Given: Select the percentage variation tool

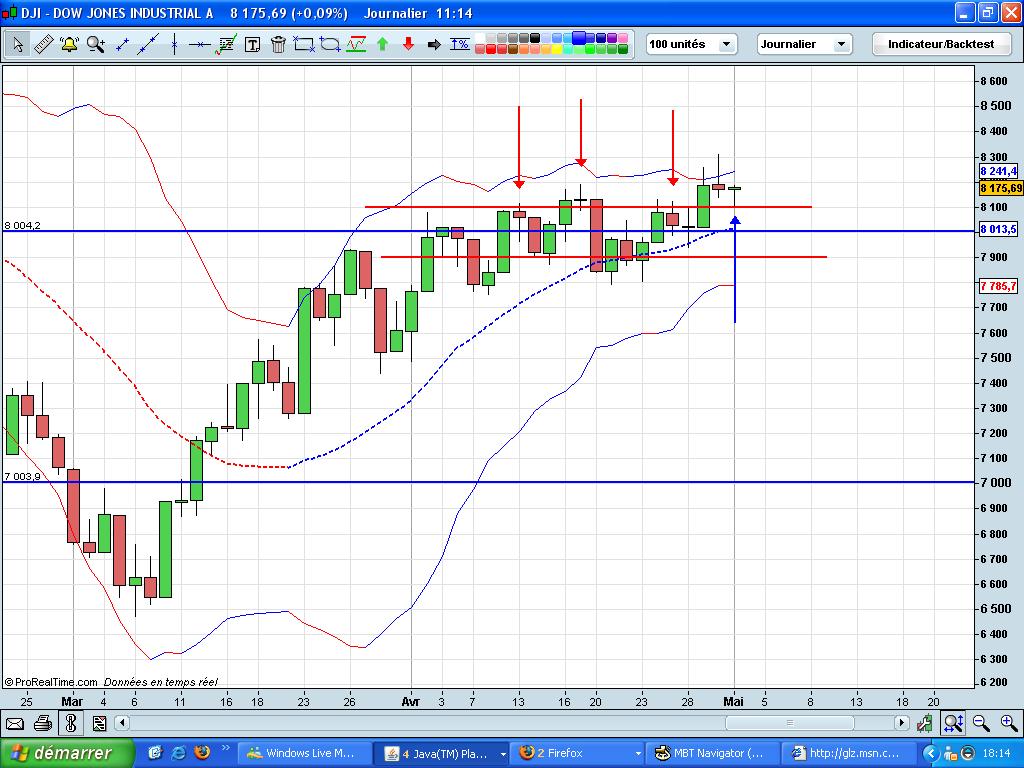Looking at the screenshot, I should pos(460,44).
